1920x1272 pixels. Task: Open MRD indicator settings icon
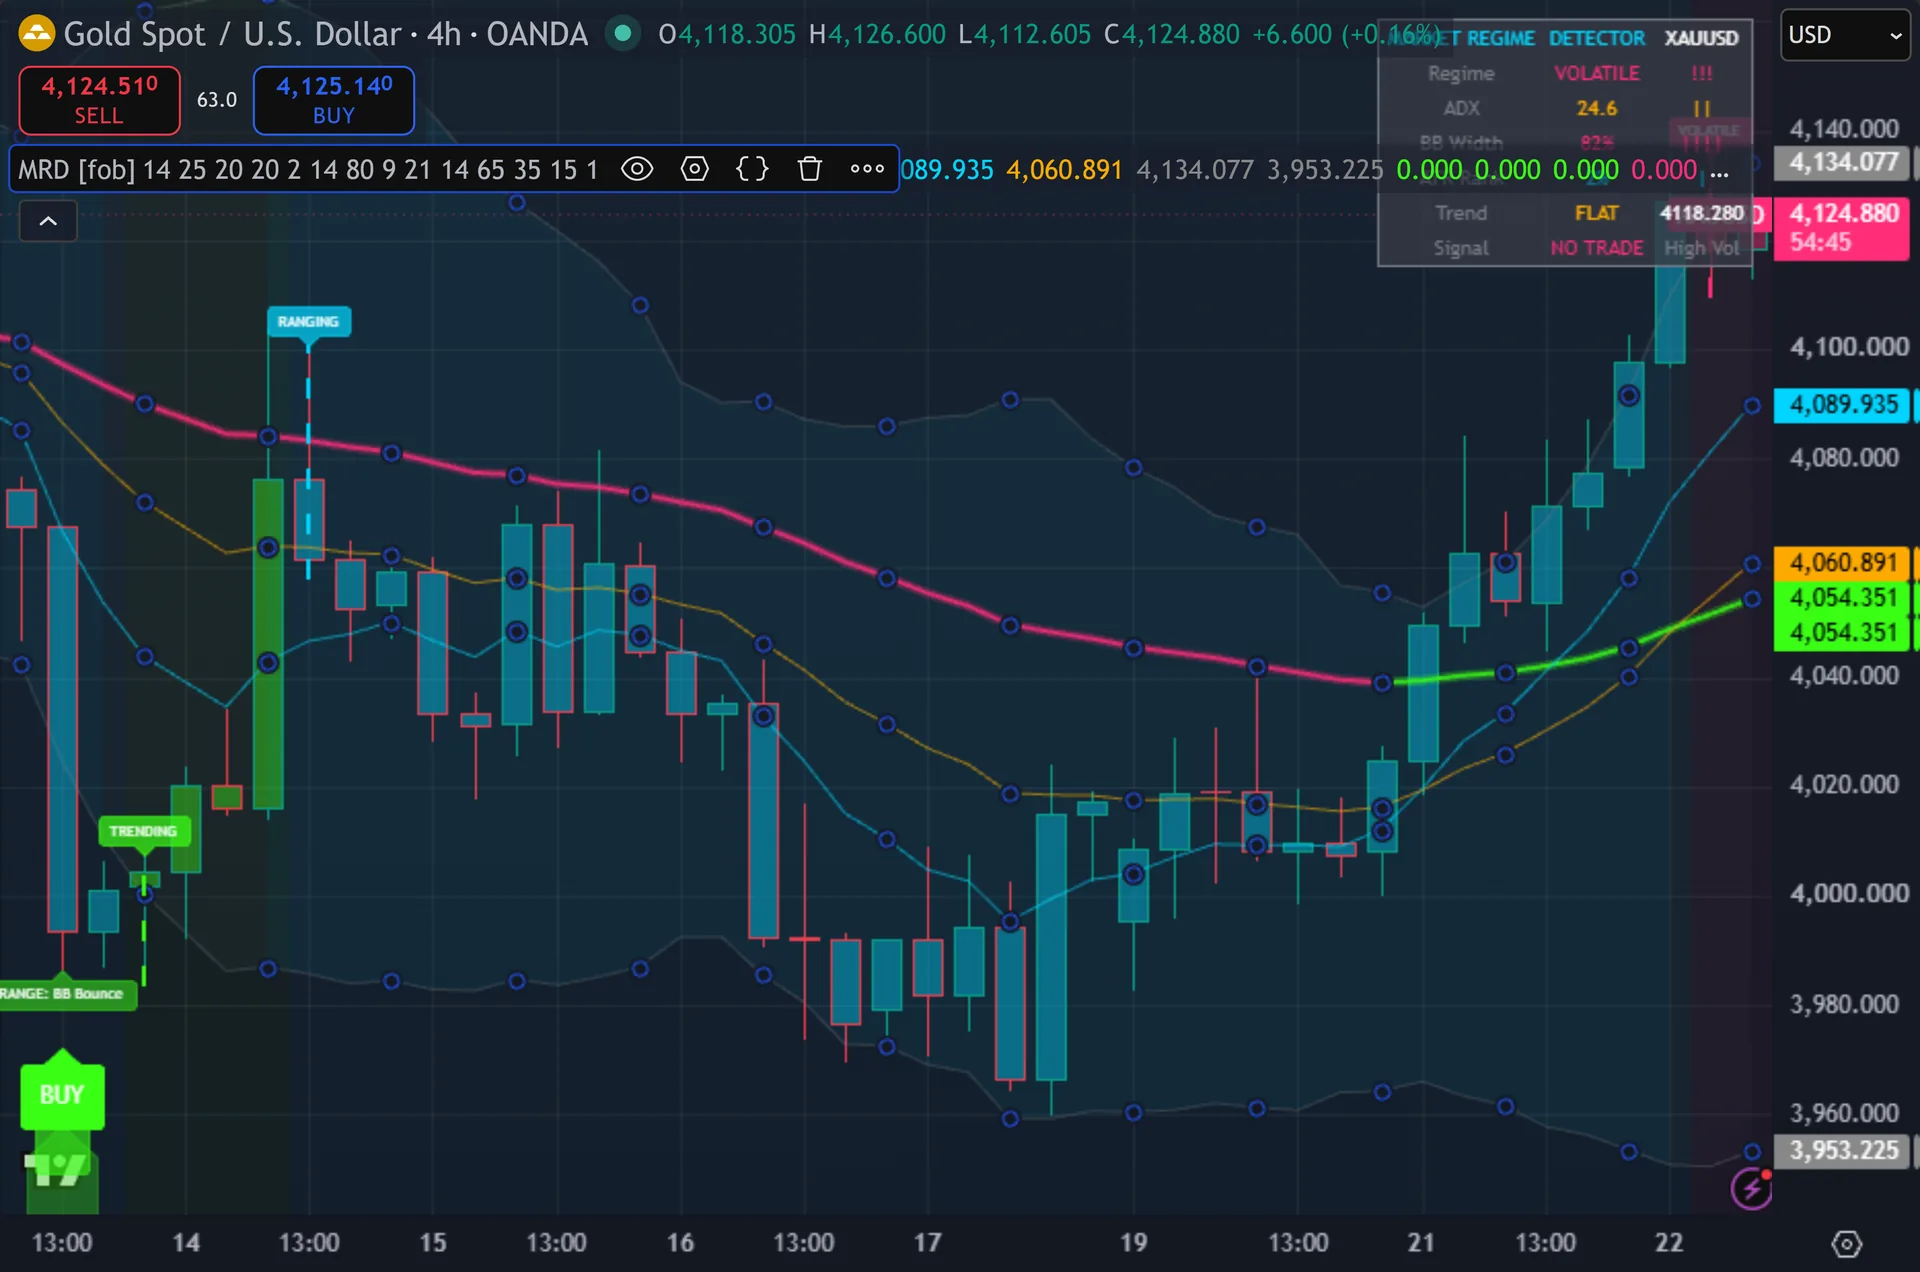tap(694, 169)
